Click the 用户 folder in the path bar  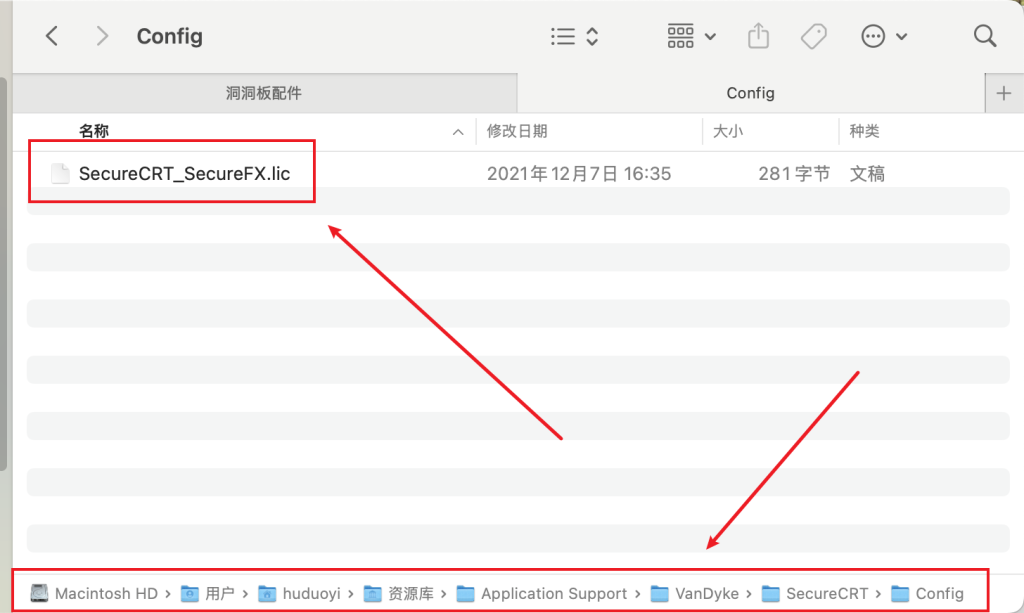[208, 593]
